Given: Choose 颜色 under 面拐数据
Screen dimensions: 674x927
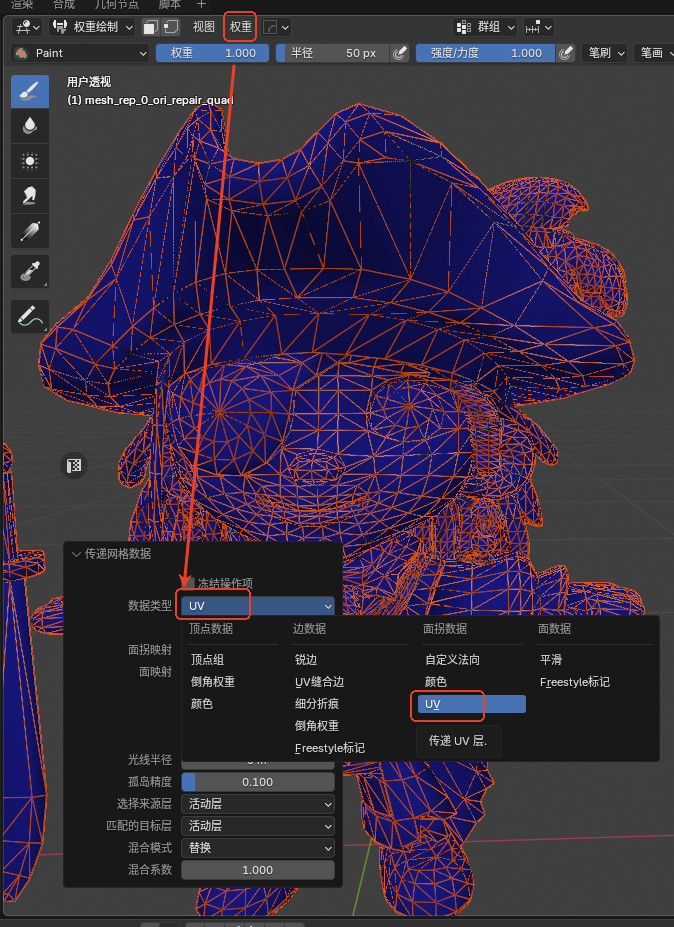Looking at the screenshot, I should point(436,682).
